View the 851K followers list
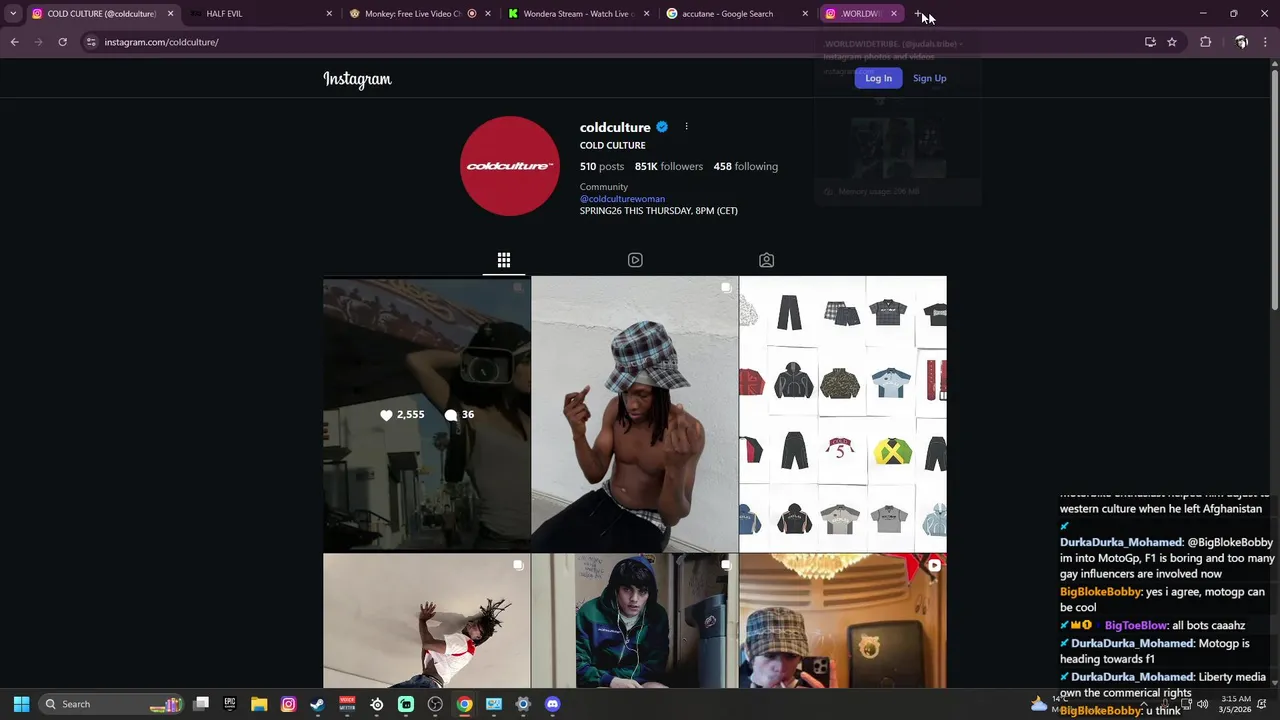The image size is (1280, 720). point(669,166)
